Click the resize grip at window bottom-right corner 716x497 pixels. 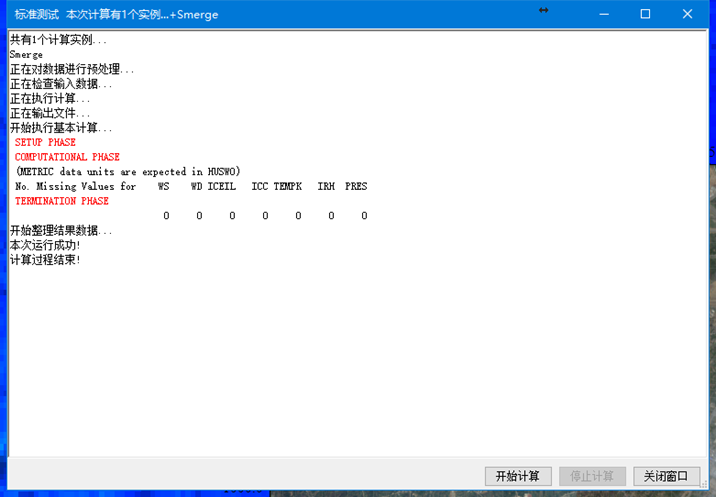[x=704, y=485]
